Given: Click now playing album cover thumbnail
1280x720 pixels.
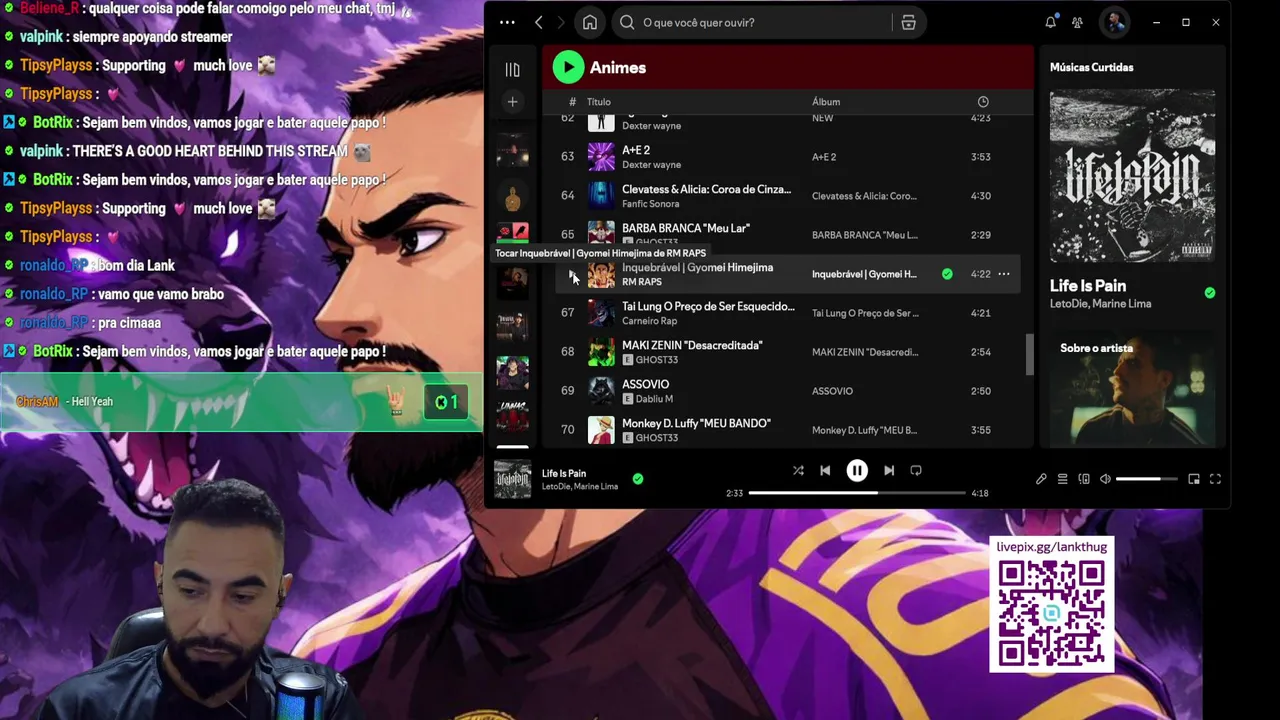Looking at the screenshot, I should [x=513, y=480].
